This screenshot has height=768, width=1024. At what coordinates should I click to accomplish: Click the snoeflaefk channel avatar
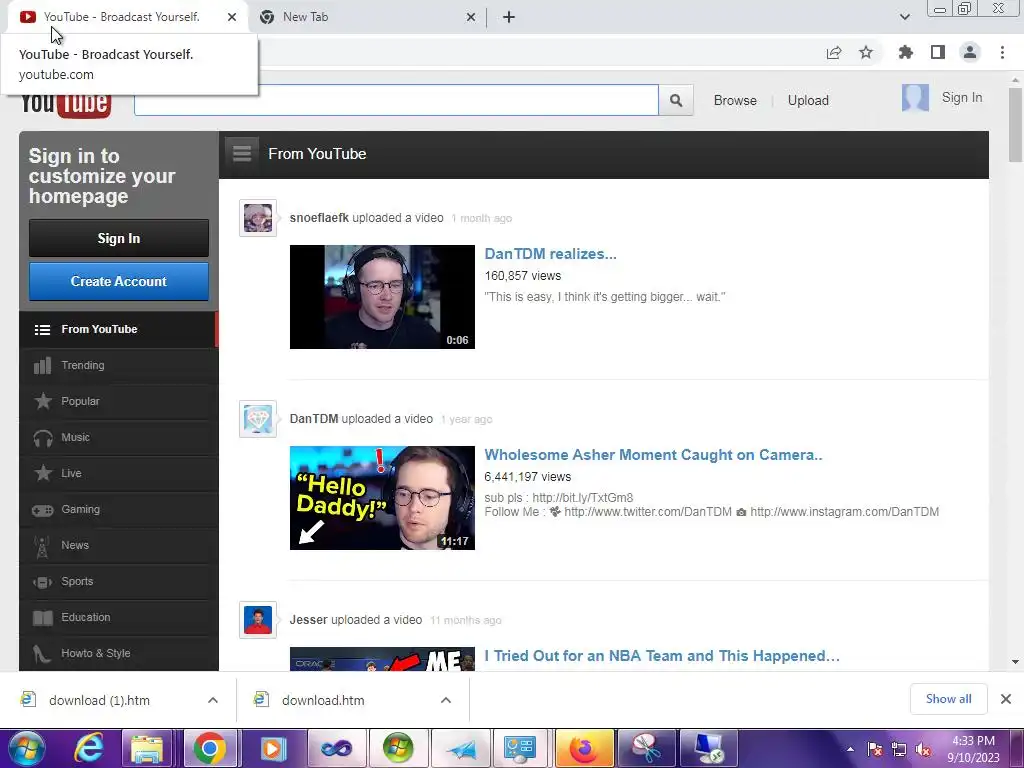(258, 218)
